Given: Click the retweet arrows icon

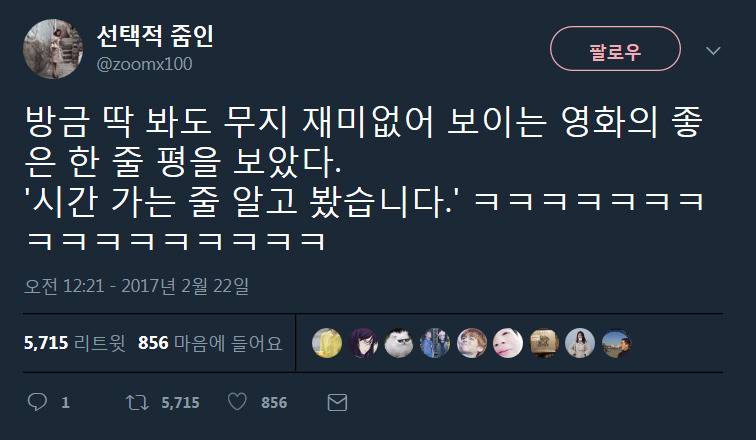Looking at the screenshot, I should tap(137, 402).
